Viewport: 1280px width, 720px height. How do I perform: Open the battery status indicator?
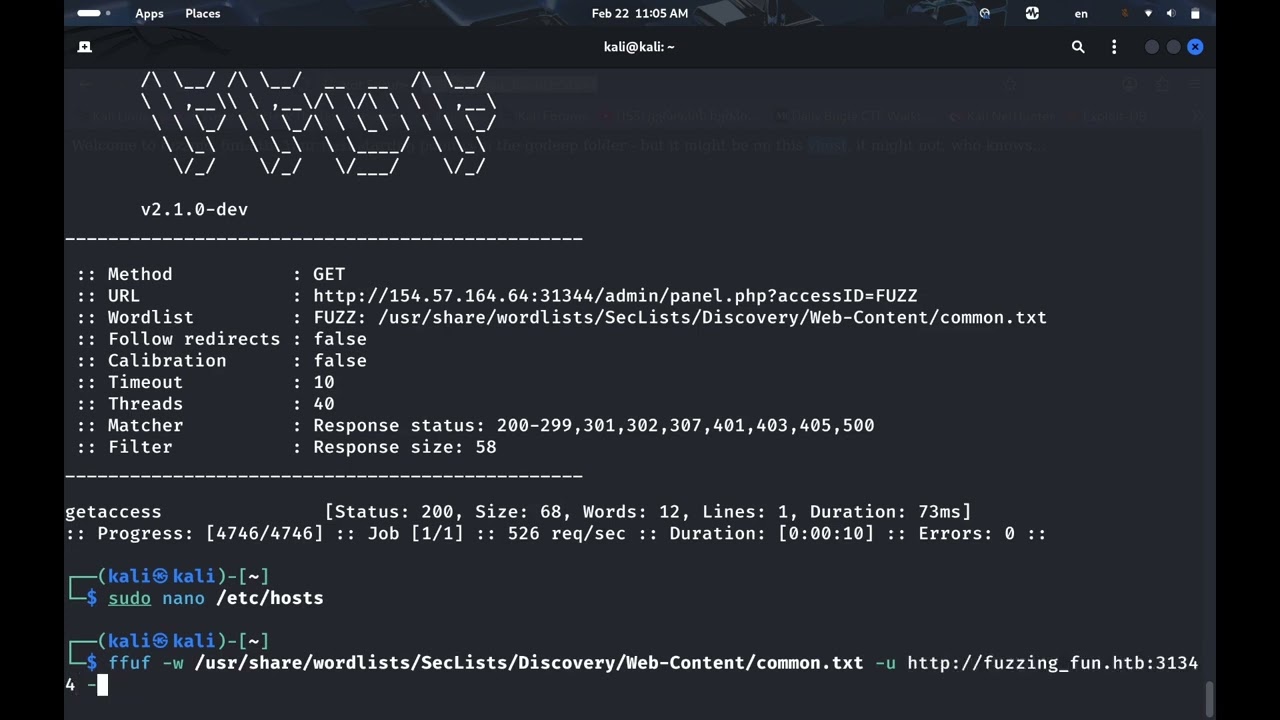tap(1195, 13)
